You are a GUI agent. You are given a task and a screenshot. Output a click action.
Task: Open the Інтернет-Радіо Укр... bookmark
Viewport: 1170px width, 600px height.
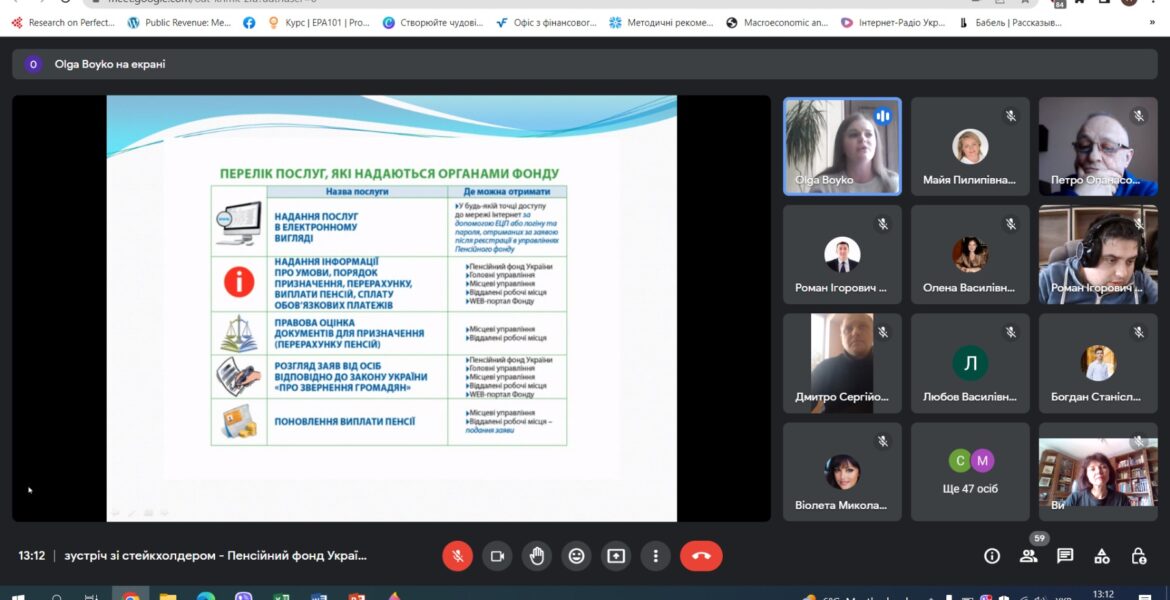coord(893,22)
